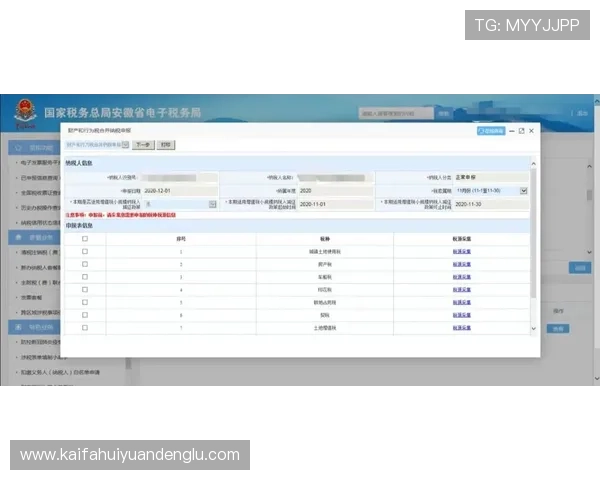Click up chevron in background right panel
This screenshot has height=480, width=600.
pyautogui.click(x=589, y=167)
